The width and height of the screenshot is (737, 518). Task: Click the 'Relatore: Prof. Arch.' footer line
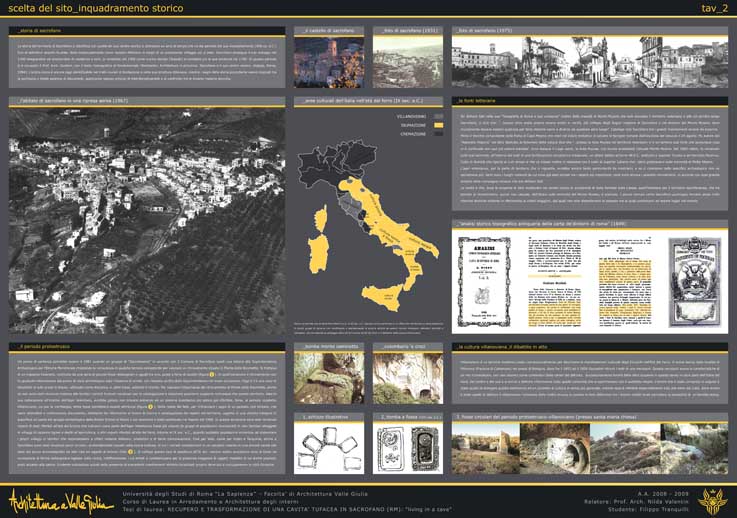pyautogui.click(x=636, y=502)
